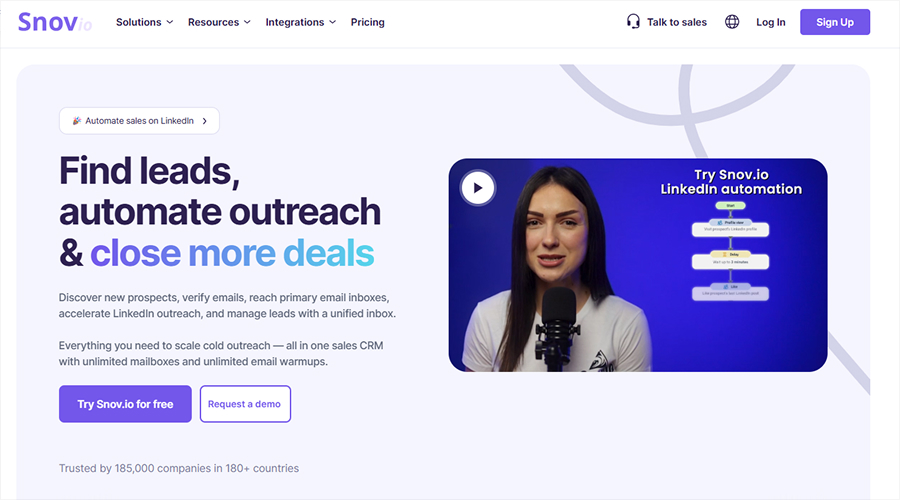Expand the Resources dropdown chevron
900x500 pixels.
point(247,22)
